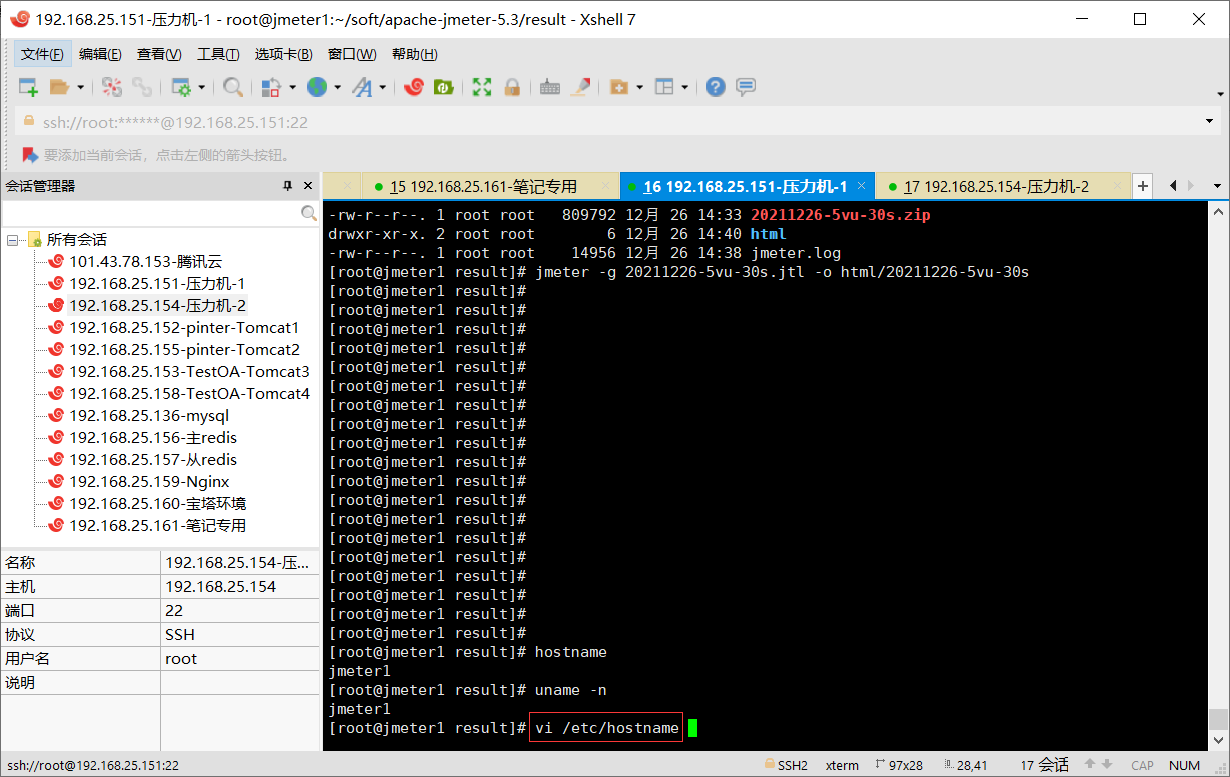Click the chat feedback bubble icon
This screenshot has height=777, width=1230.
pyautogui.click(x=746, y=87)
